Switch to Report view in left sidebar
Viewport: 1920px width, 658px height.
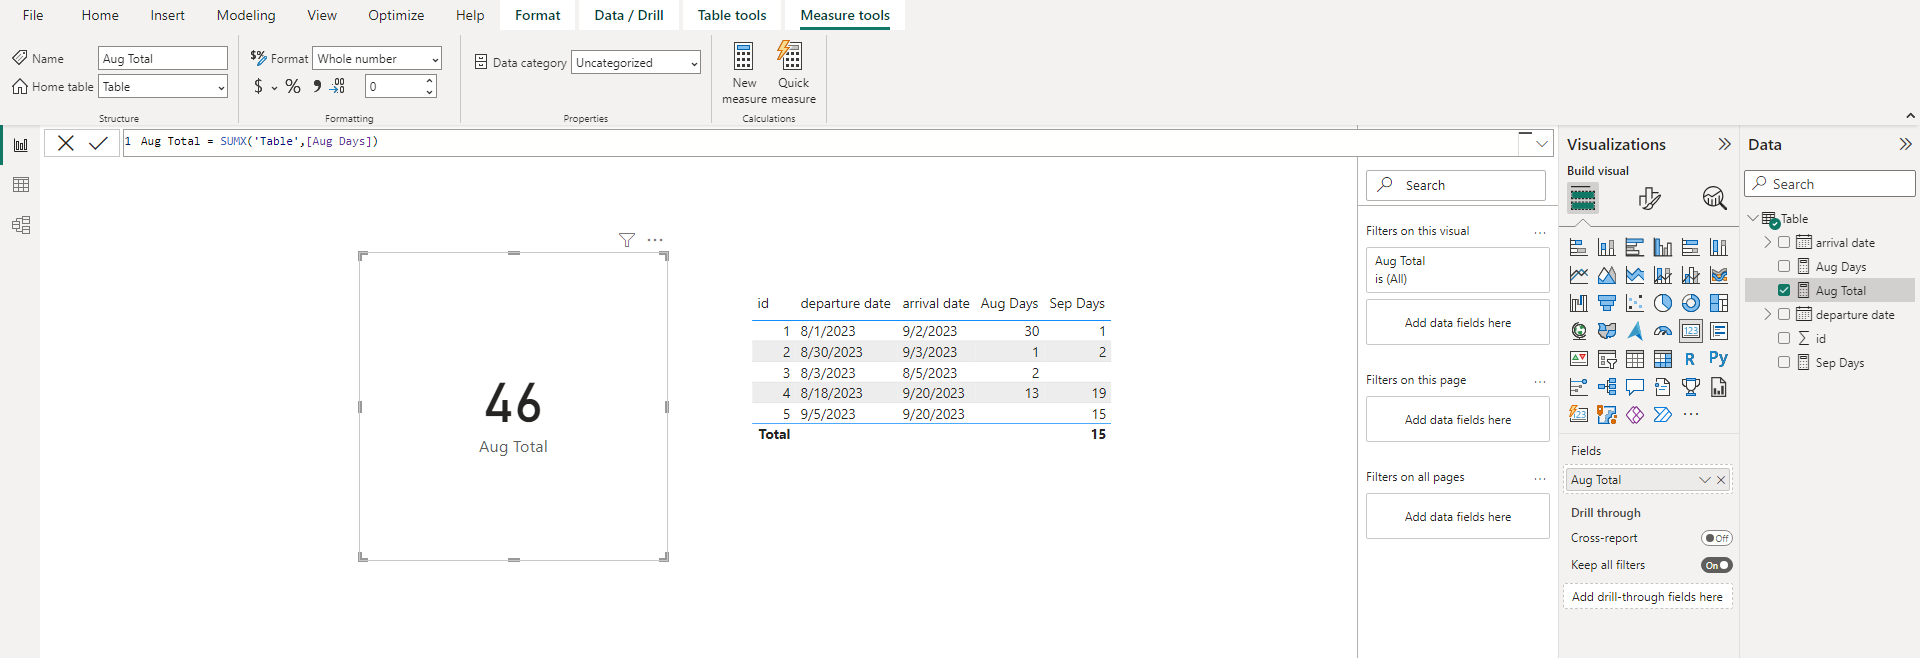pyautogui.click(x=20, y=145)
